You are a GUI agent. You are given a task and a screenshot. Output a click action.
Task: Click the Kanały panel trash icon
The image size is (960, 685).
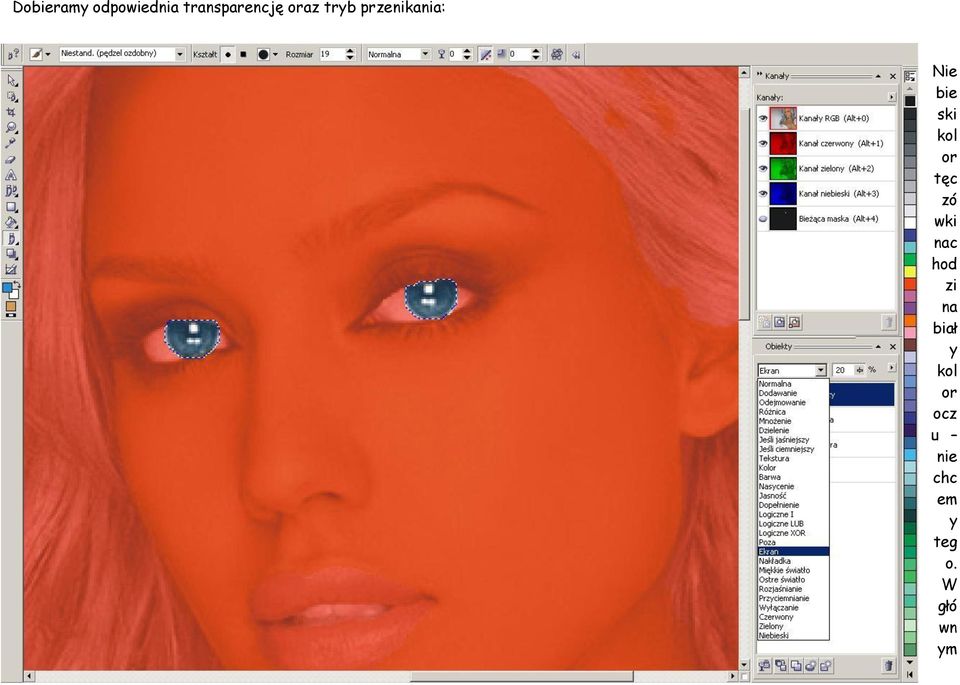[888, 322]
